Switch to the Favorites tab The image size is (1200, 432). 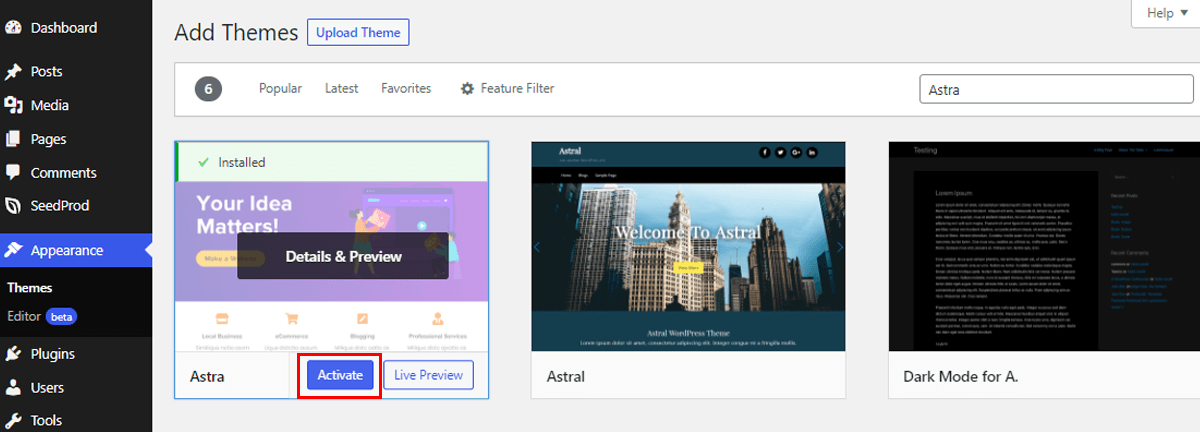coord(406,89)
